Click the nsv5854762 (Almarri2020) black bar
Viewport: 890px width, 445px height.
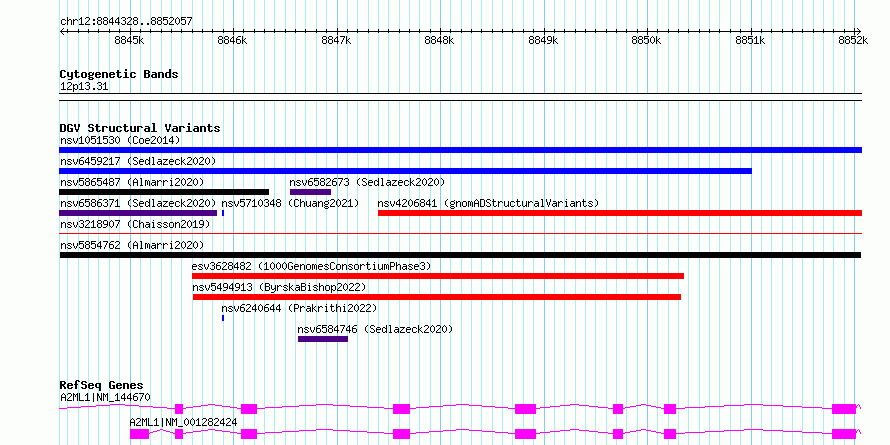[460, 255]
